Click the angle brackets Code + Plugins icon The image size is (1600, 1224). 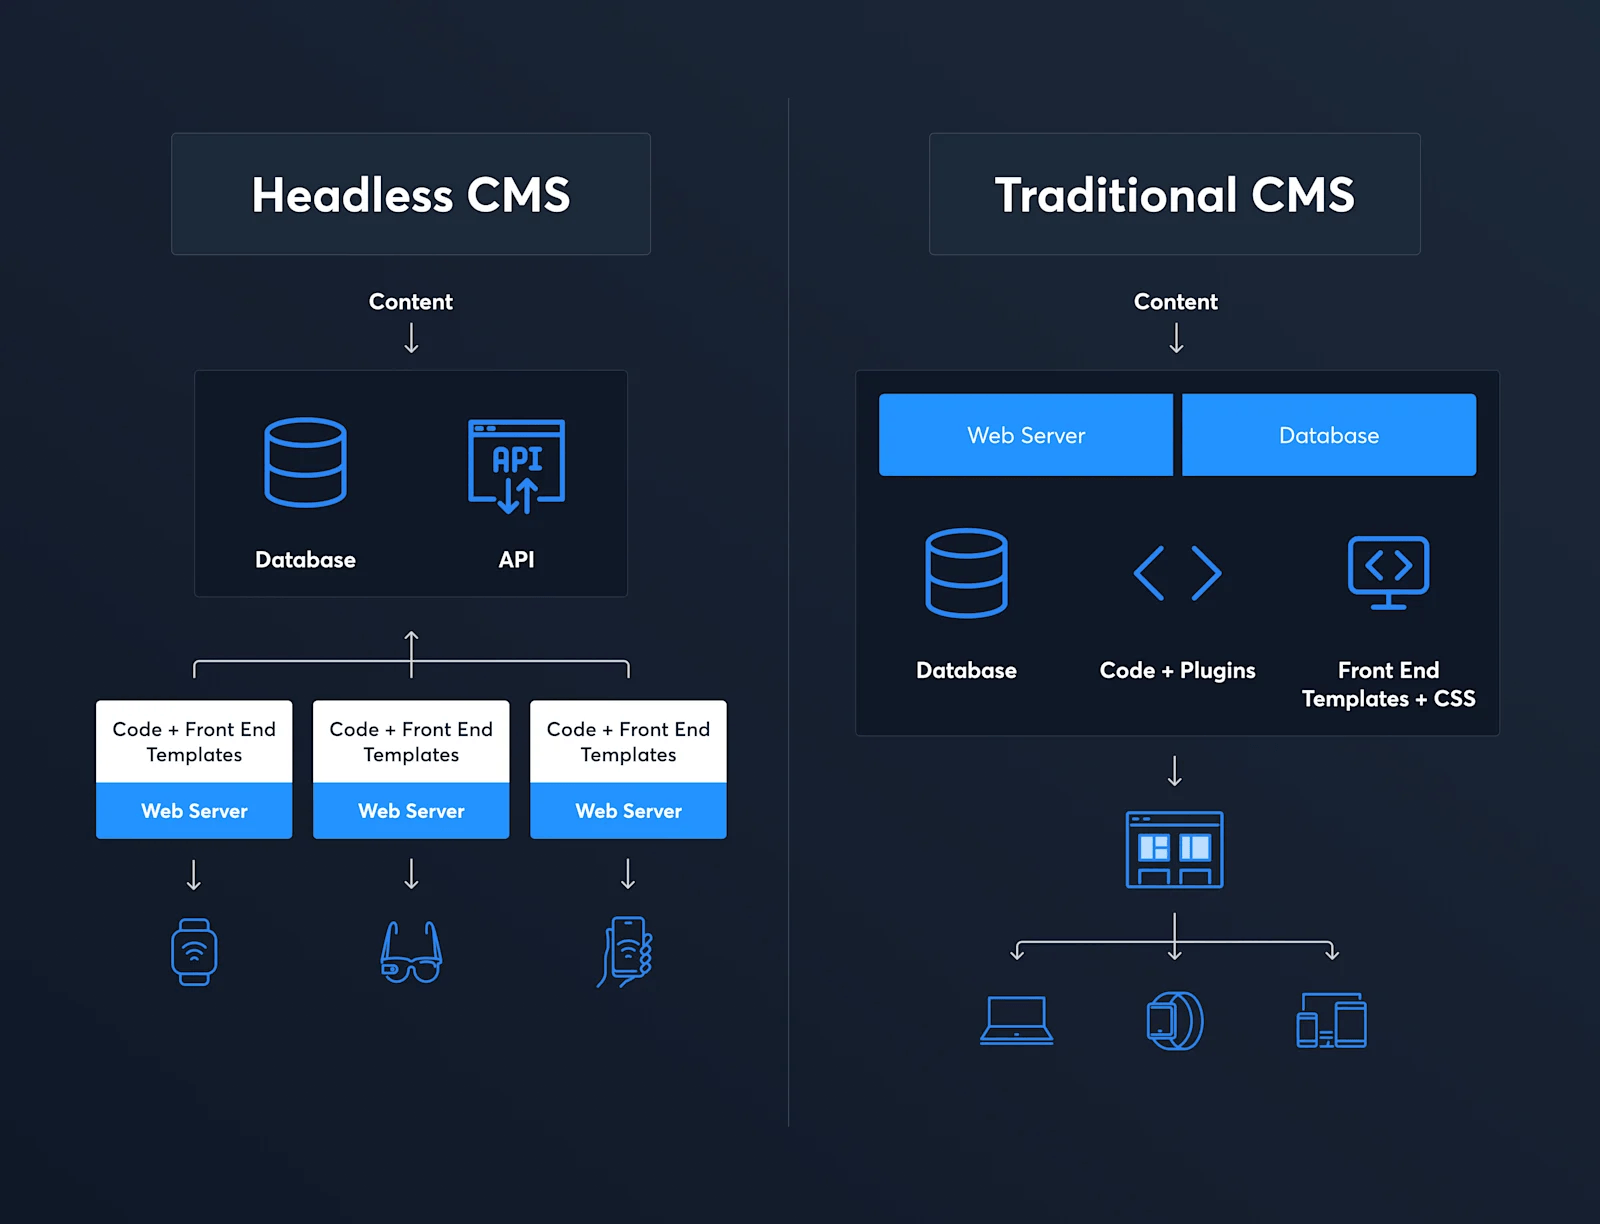click(x=1177, y=573)
